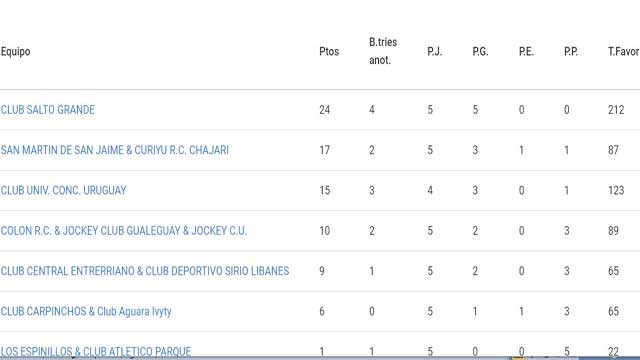Open CLUB UNIV. CONC. URUGUAY link
The image size is (640, 360).
(64, 191)
